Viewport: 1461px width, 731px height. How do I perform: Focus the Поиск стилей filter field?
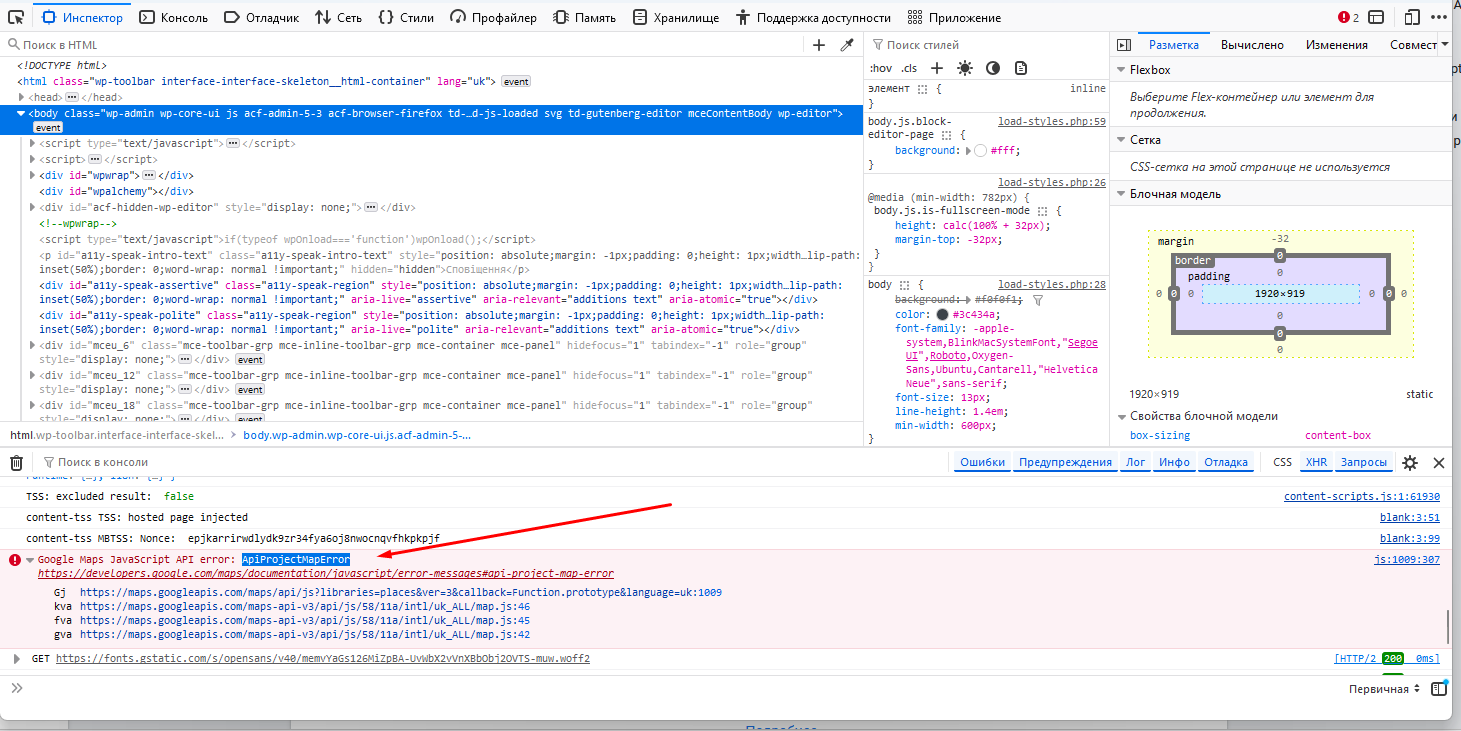coord(985,45)
